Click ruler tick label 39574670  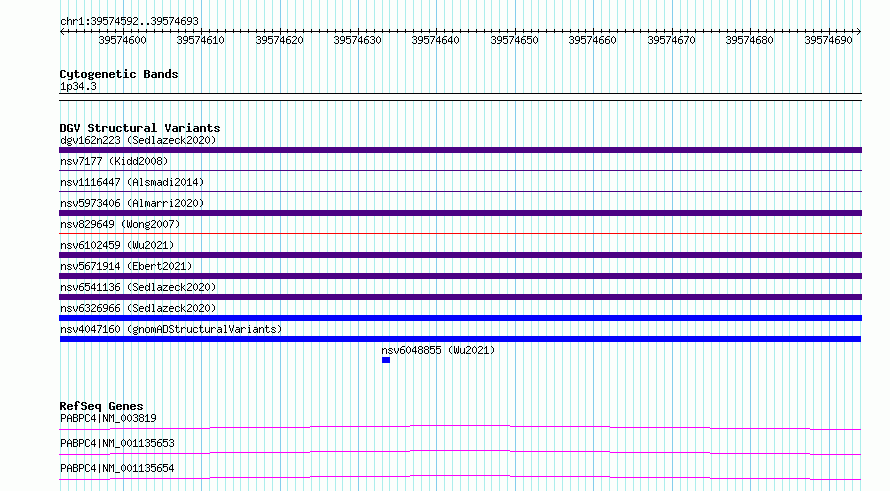(x=671, y=40)
